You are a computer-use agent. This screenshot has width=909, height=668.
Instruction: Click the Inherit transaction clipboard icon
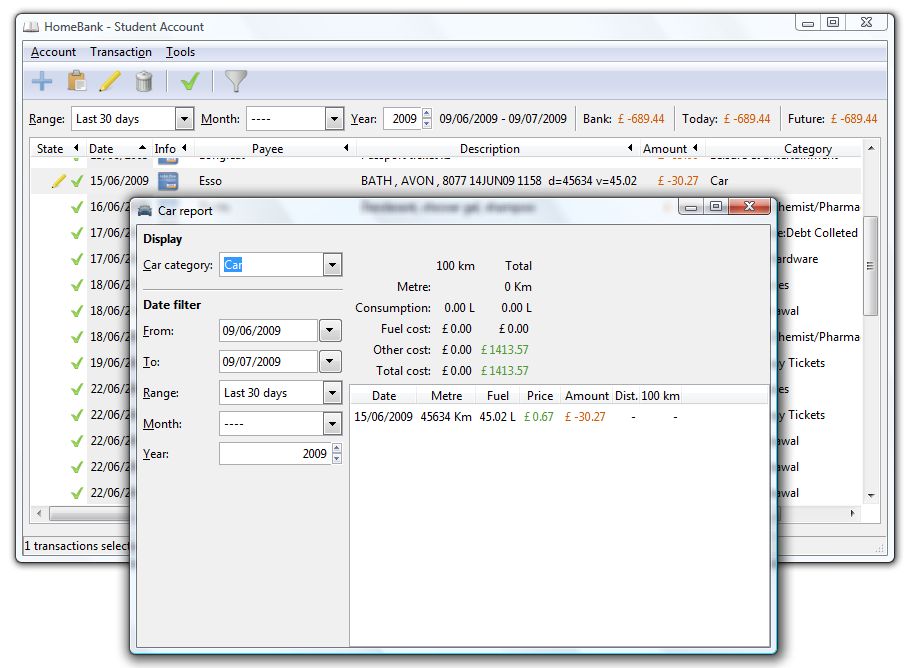click(x=76, y=82)
